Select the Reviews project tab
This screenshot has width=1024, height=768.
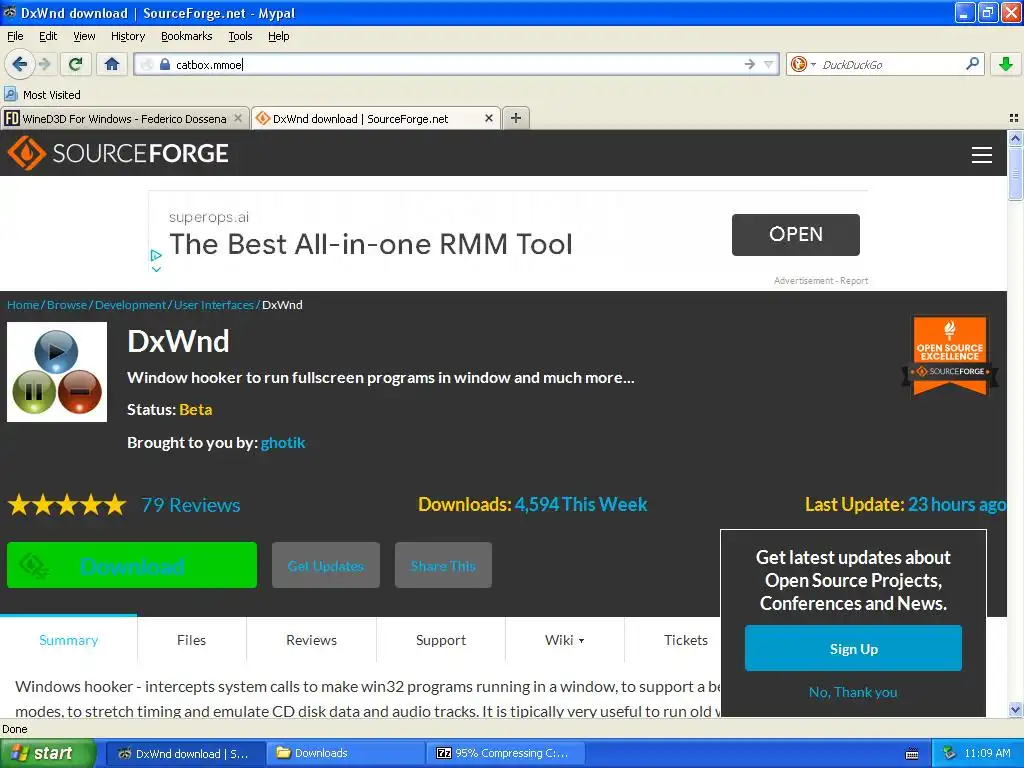point(312,640)
